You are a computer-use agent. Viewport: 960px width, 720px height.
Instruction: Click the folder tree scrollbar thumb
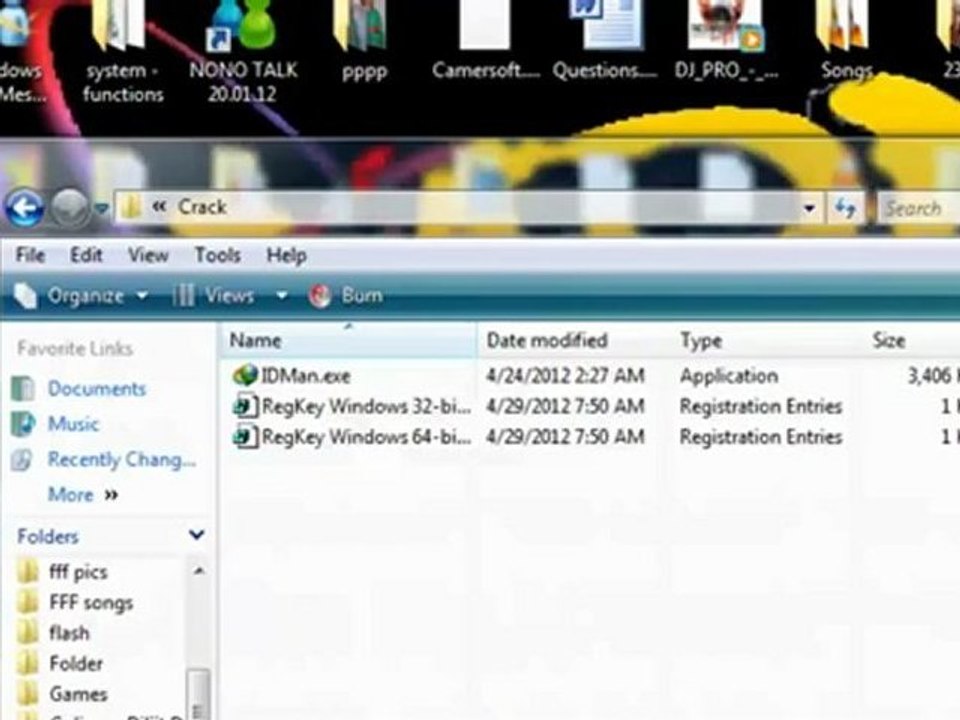199,695
